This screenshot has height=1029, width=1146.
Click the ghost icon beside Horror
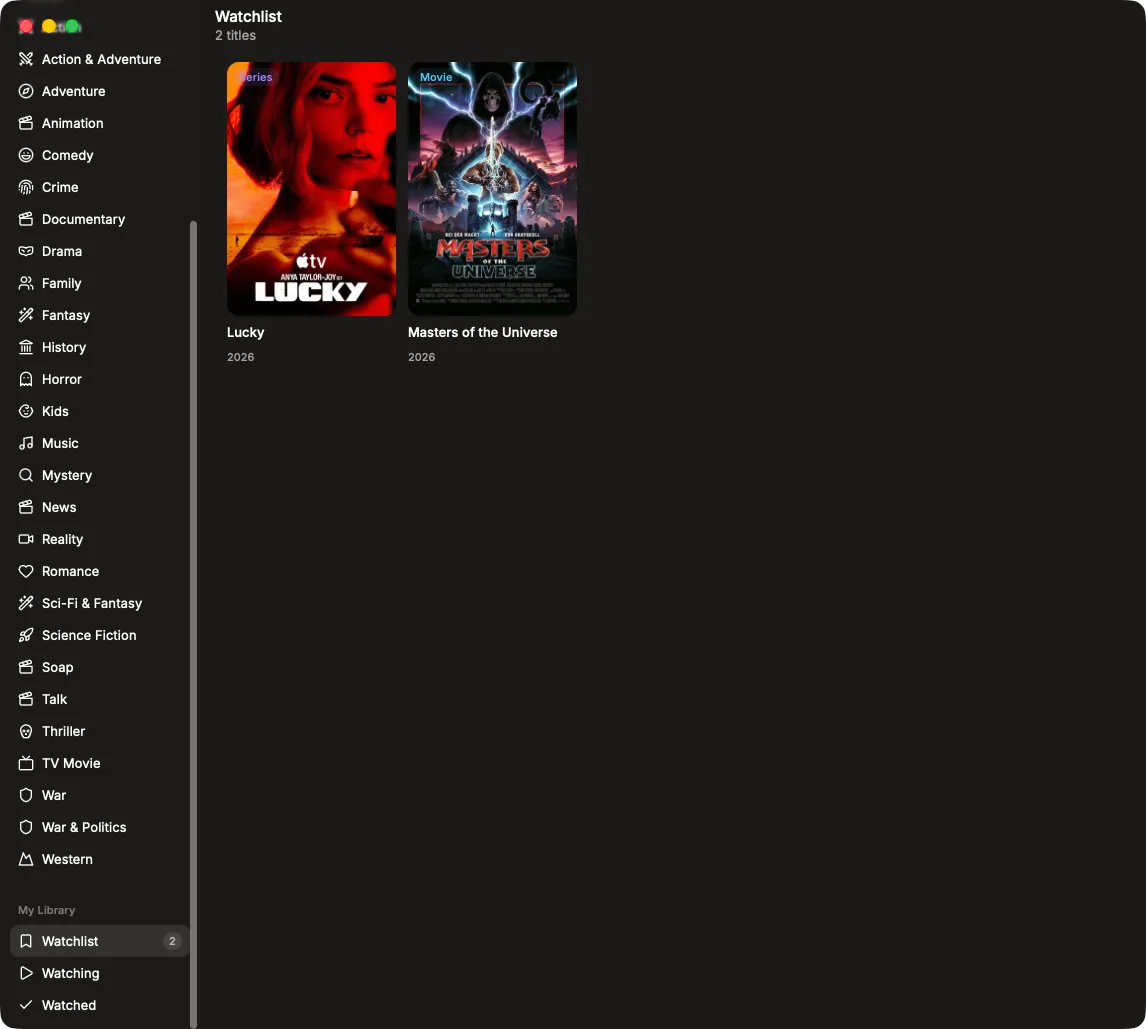[26, 379]
